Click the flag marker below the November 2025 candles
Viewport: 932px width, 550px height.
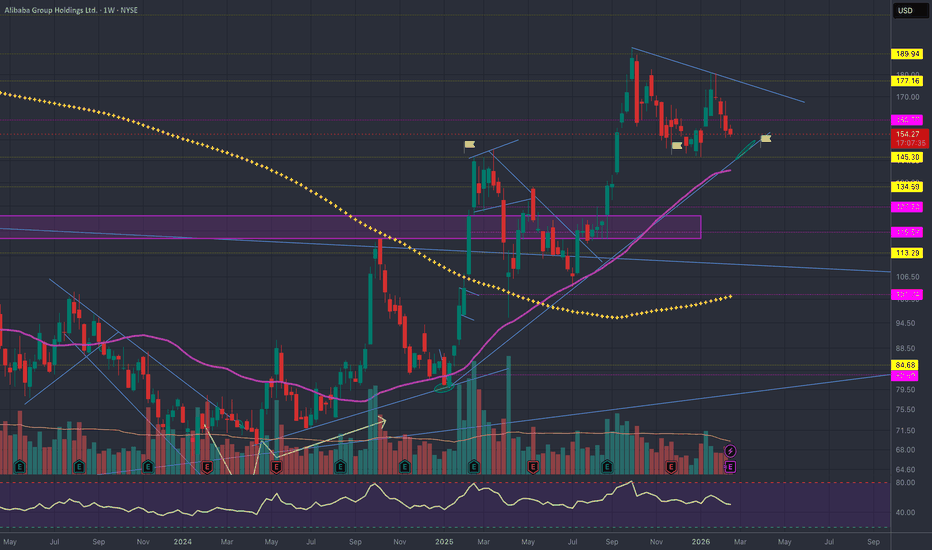(x=677, y=146)
